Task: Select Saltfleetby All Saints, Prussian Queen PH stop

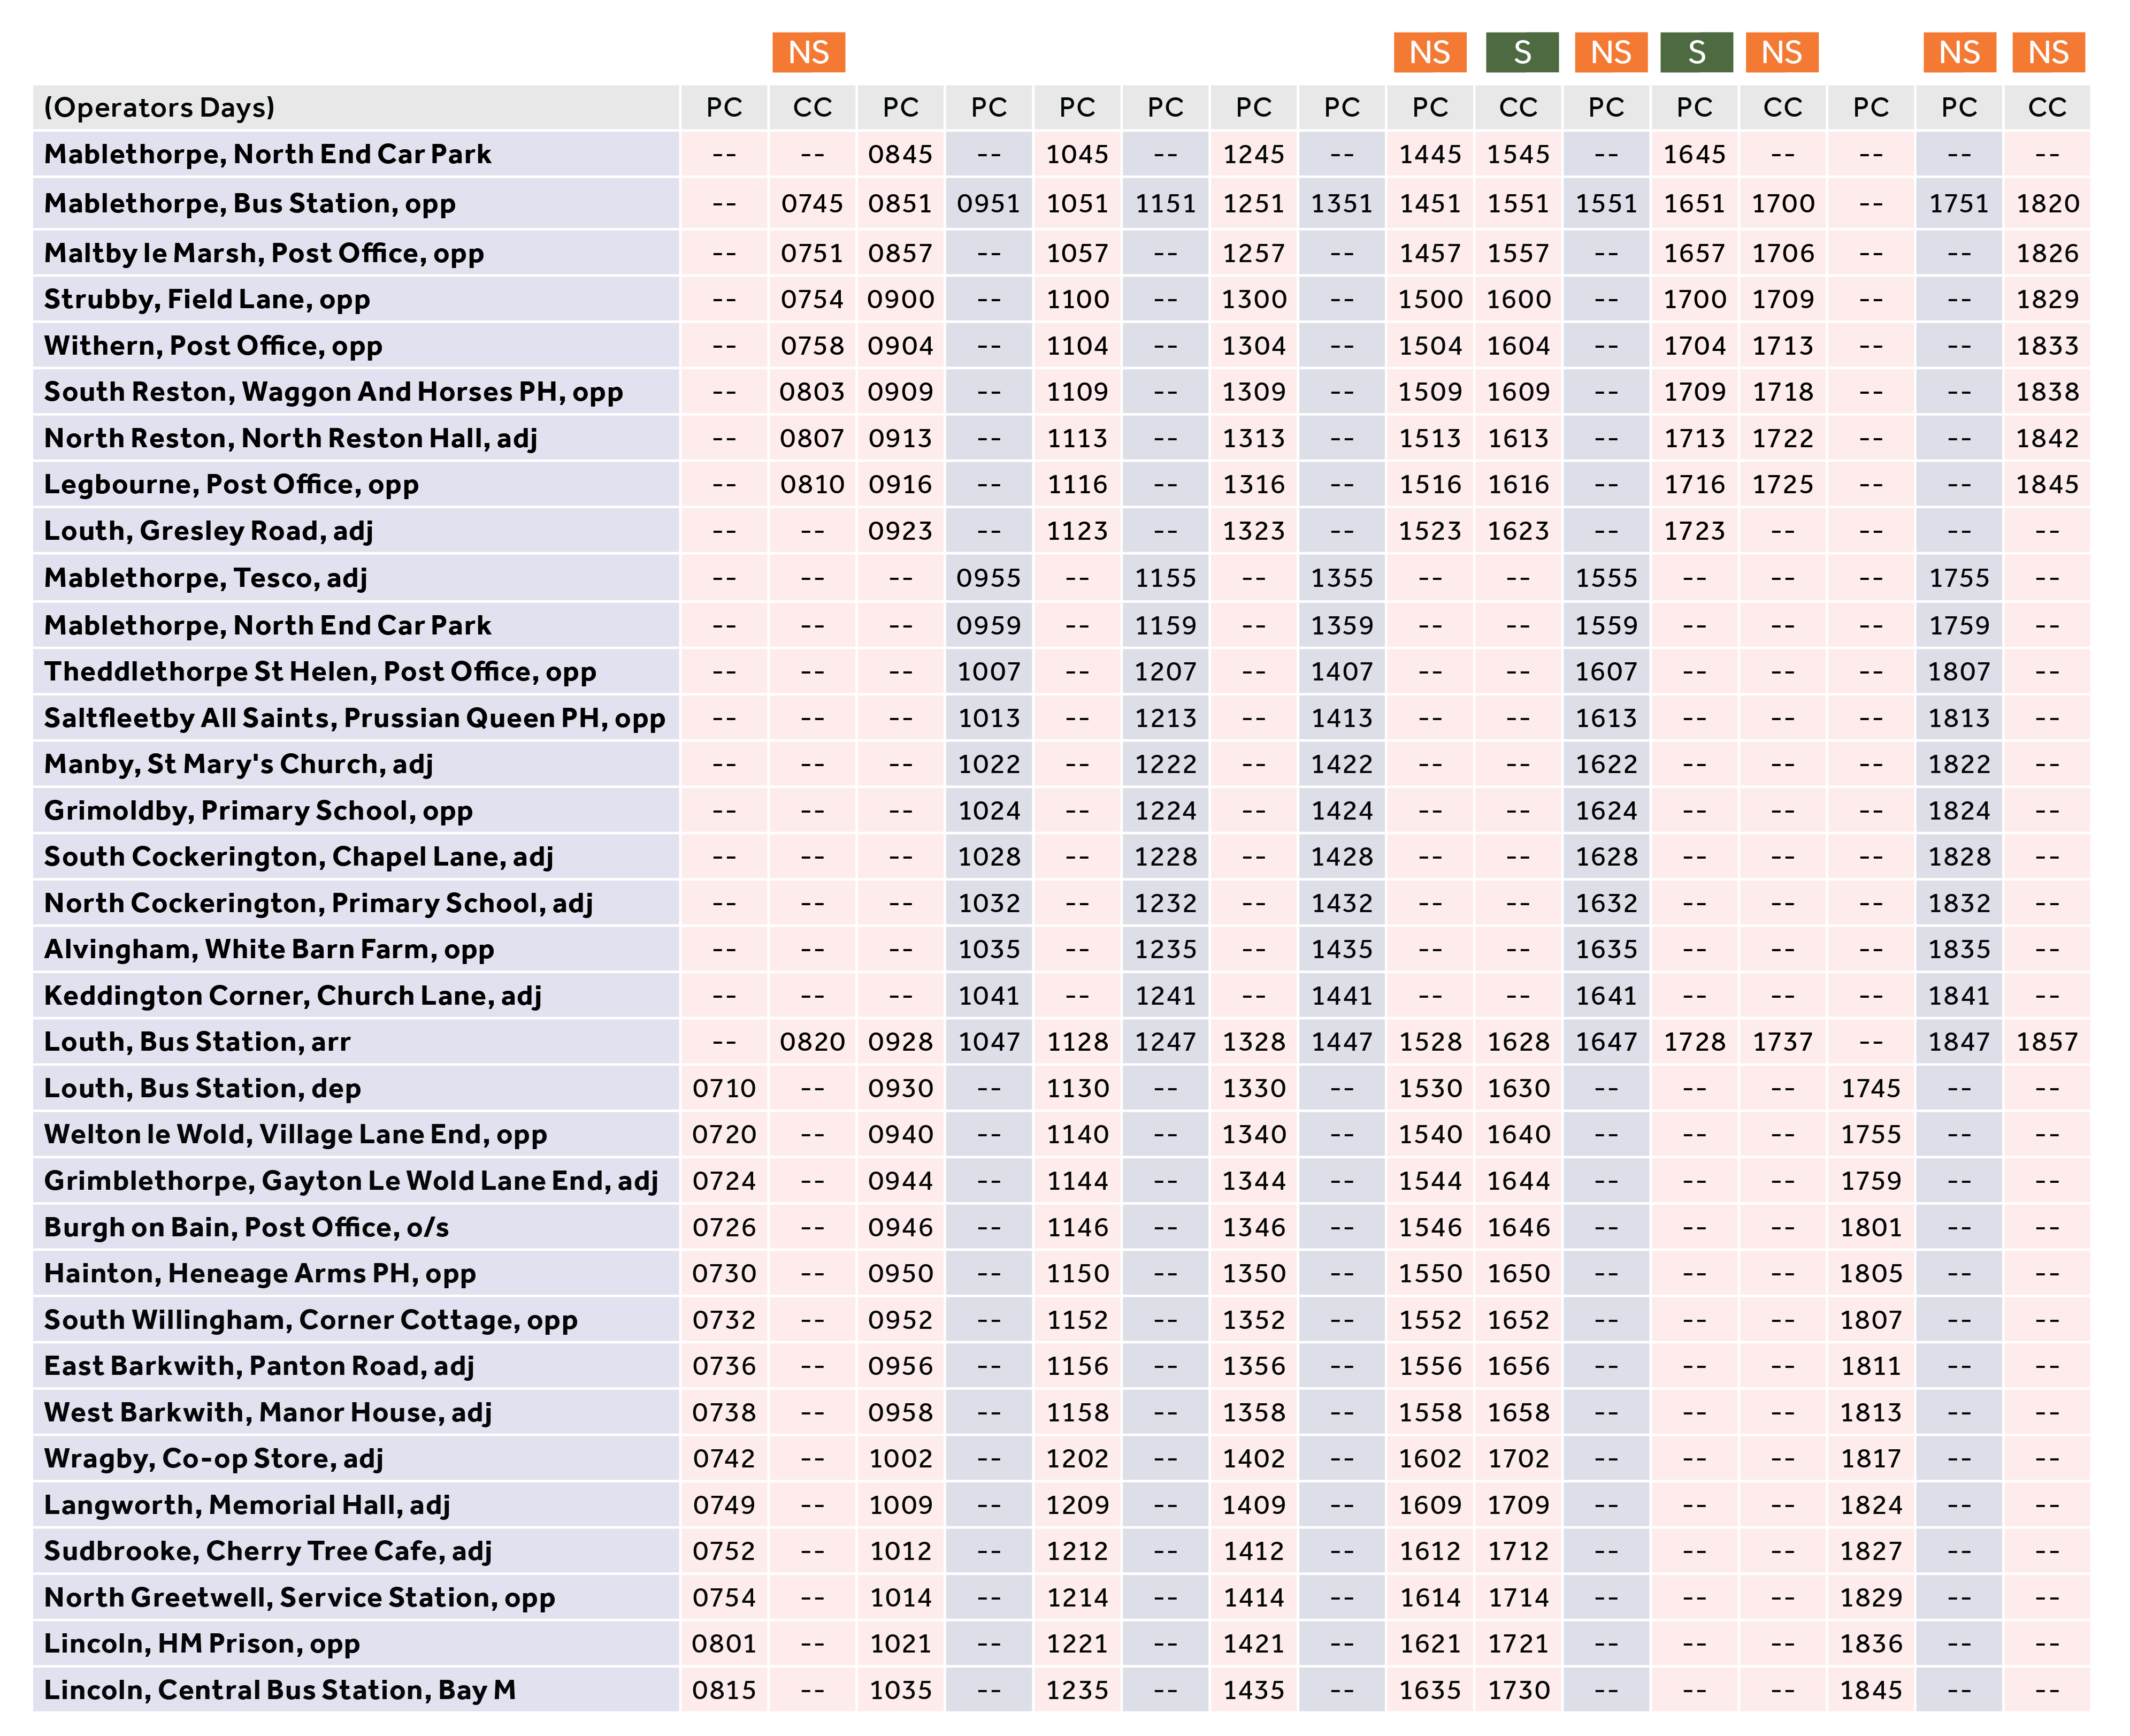Action: point(354,718)
